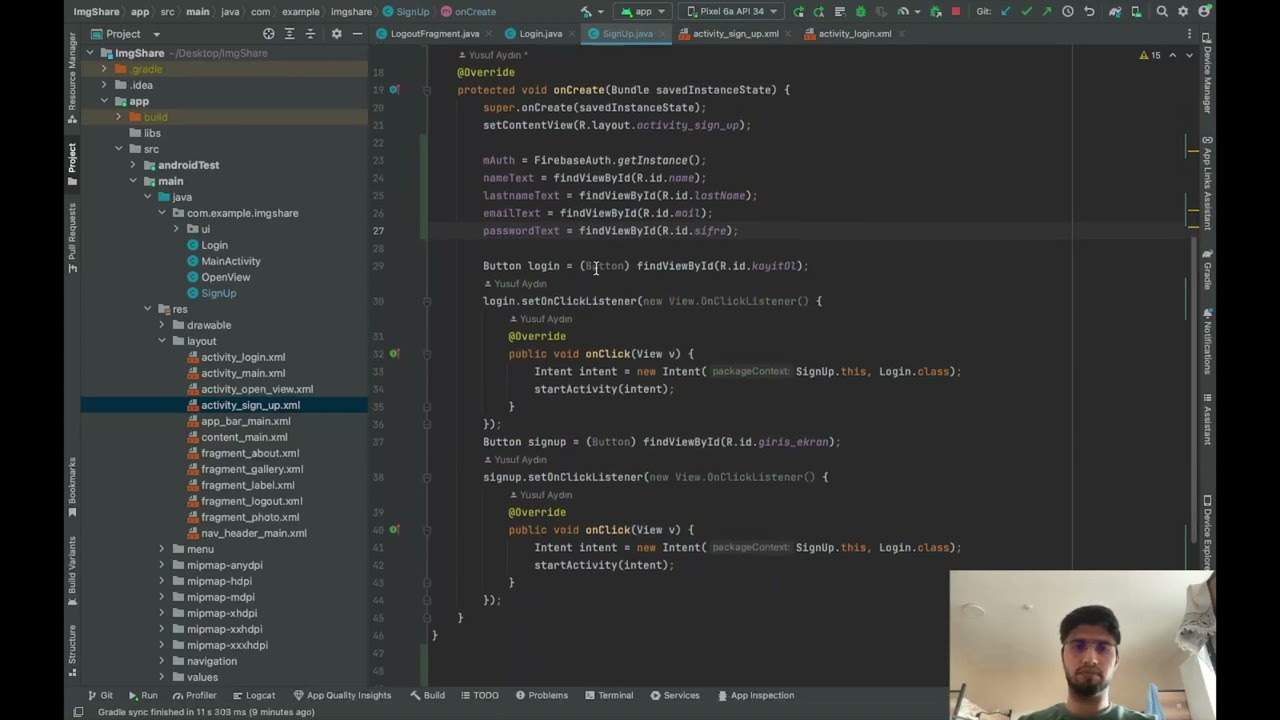1280x720 pixels.
Task: Collapse the ImgShare root folder
Action: click(90, 53)
